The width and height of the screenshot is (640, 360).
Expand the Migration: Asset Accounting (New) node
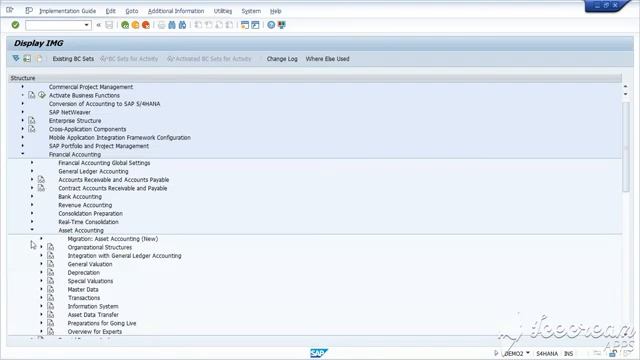pos(41,238)
